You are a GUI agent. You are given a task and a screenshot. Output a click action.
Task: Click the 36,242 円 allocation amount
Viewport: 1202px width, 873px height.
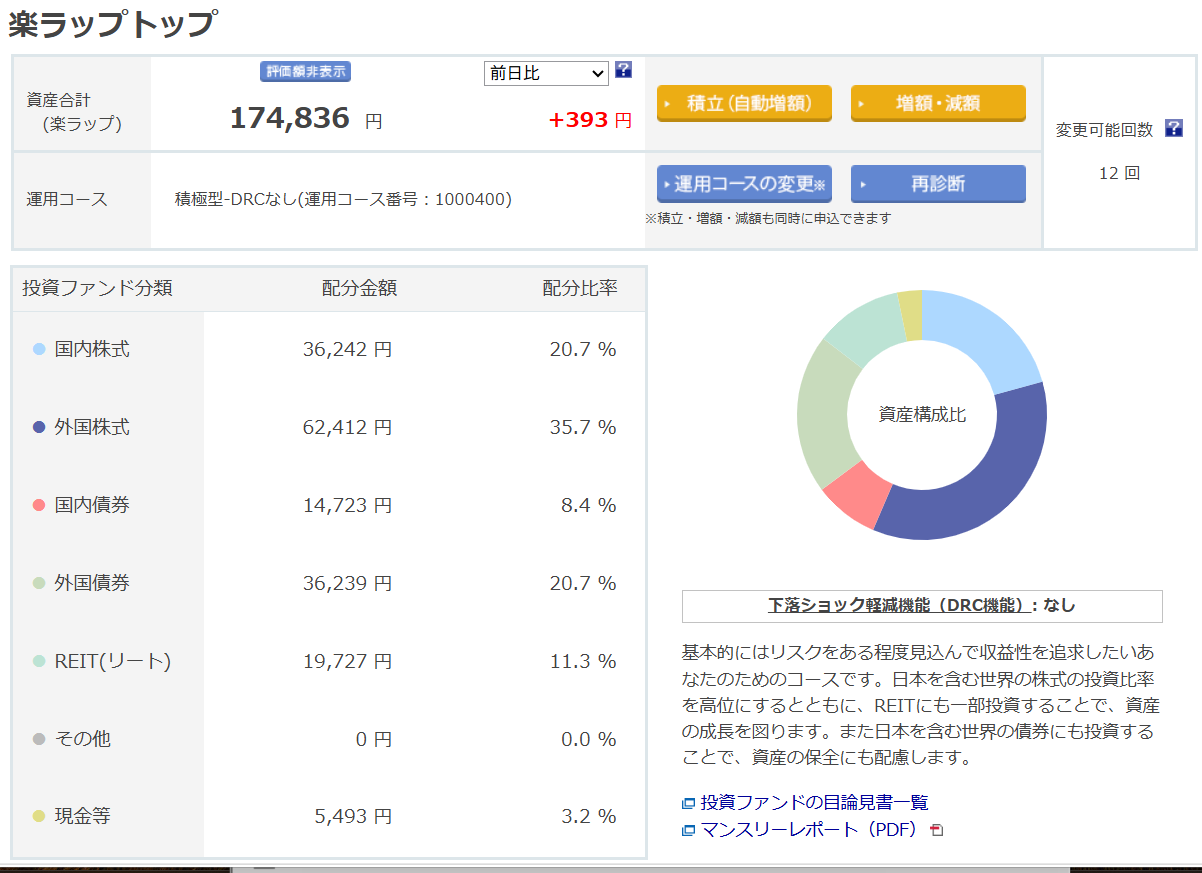click(348, 349)
